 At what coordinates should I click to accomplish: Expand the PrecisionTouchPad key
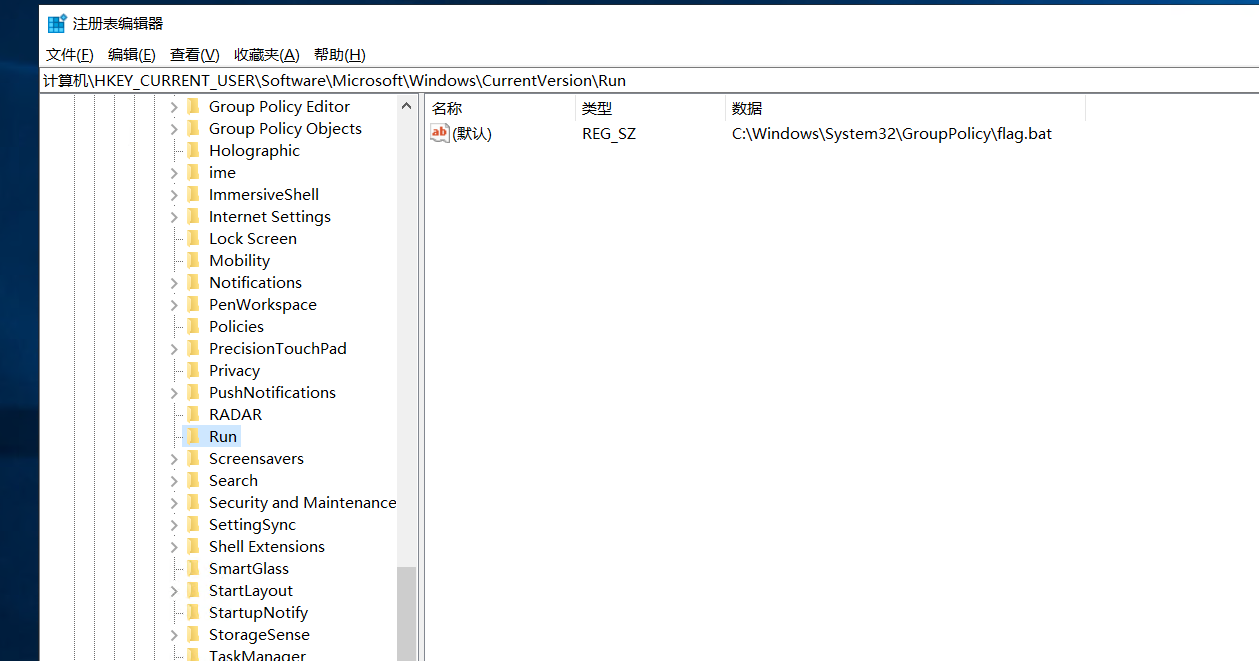click(x=174, y=349)
